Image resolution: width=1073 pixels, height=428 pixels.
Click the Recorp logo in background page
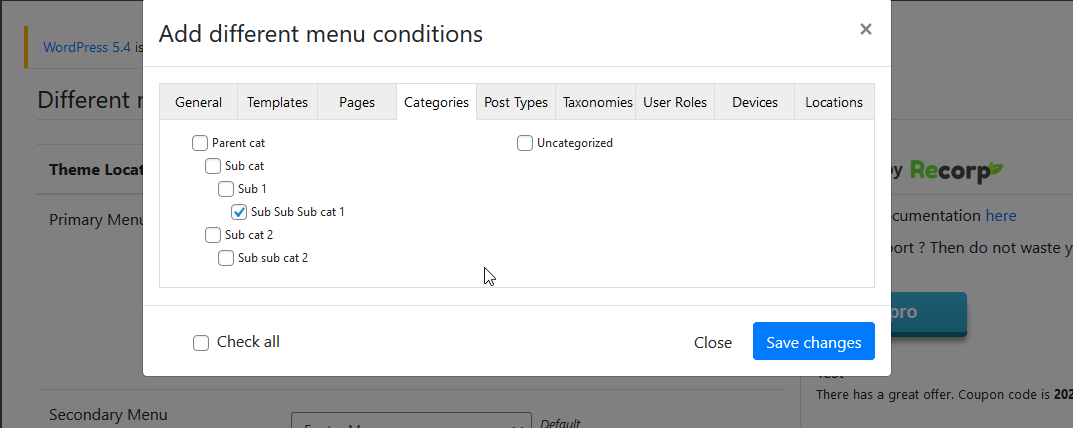click(x=956, y=171)
